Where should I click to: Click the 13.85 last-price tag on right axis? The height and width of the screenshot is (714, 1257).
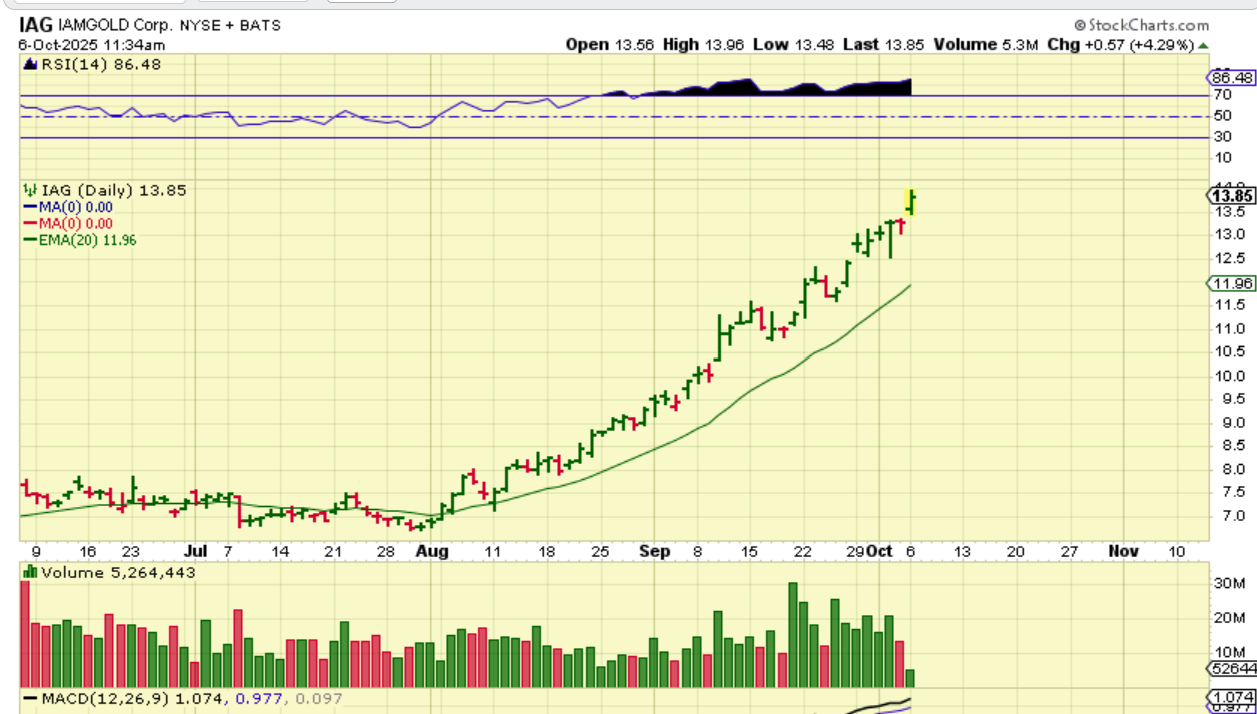[x=1231, y=195]
